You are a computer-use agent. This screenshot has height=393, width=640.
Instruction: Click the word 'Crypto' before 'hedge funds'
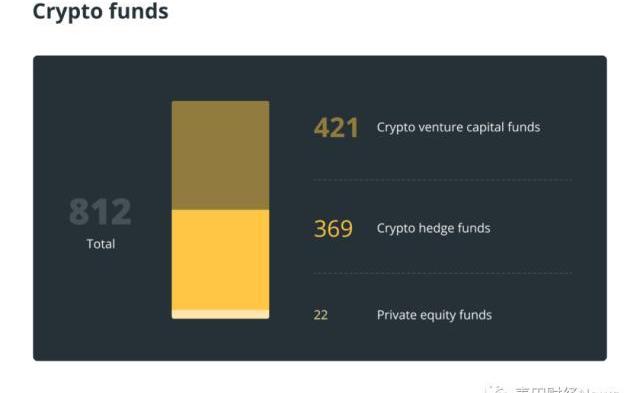pyautogui.click(x=395, y=229)
